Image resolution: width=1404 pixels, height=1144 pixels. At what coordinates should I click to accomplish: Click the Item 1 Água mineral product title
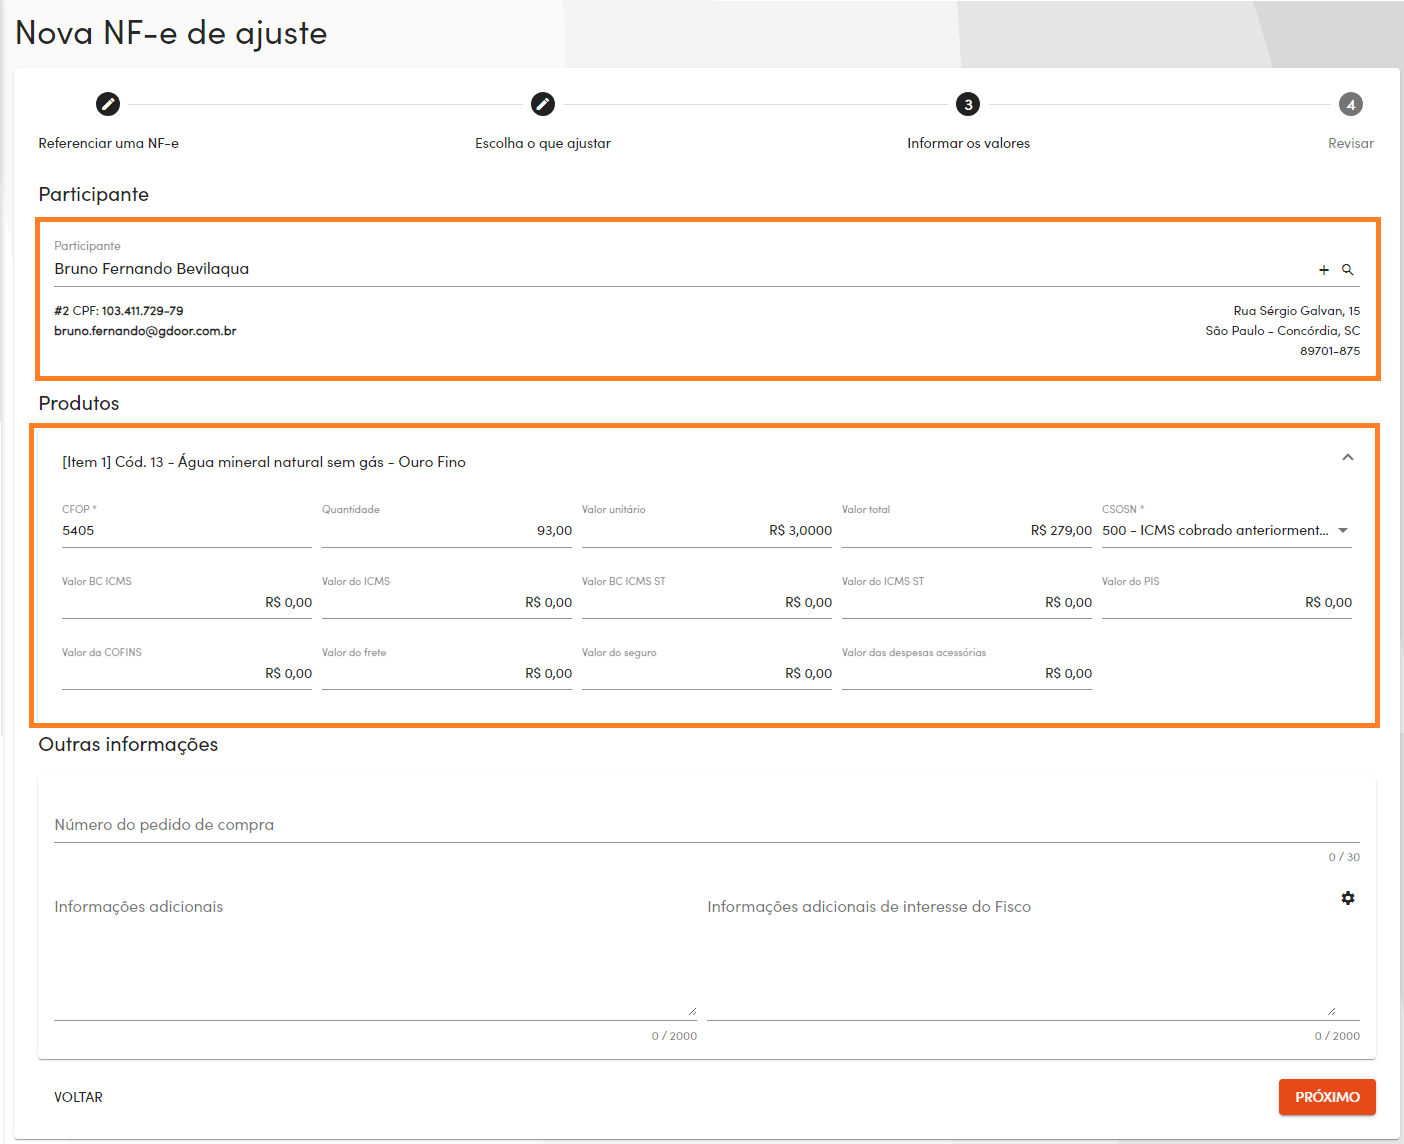[x=264, y=462]
